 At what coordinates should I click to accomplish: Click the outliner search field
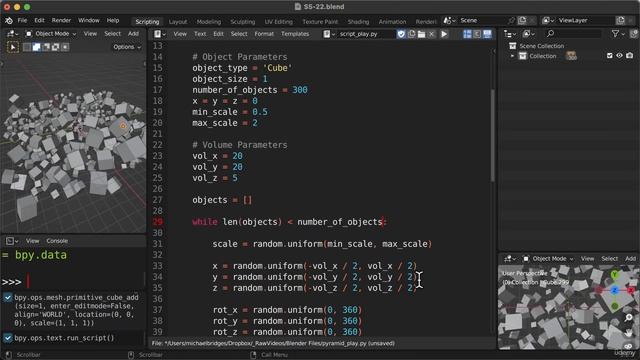pyautogui.click(x=573, y=34)
